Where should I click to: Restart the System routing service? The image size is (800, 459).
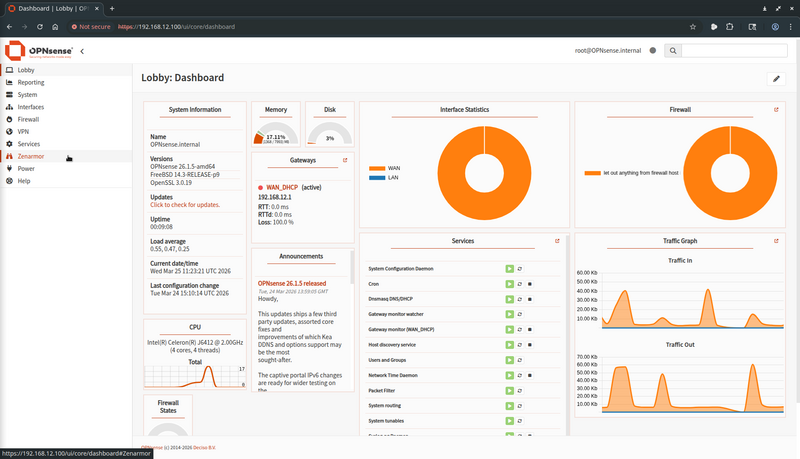coord(520,406)
